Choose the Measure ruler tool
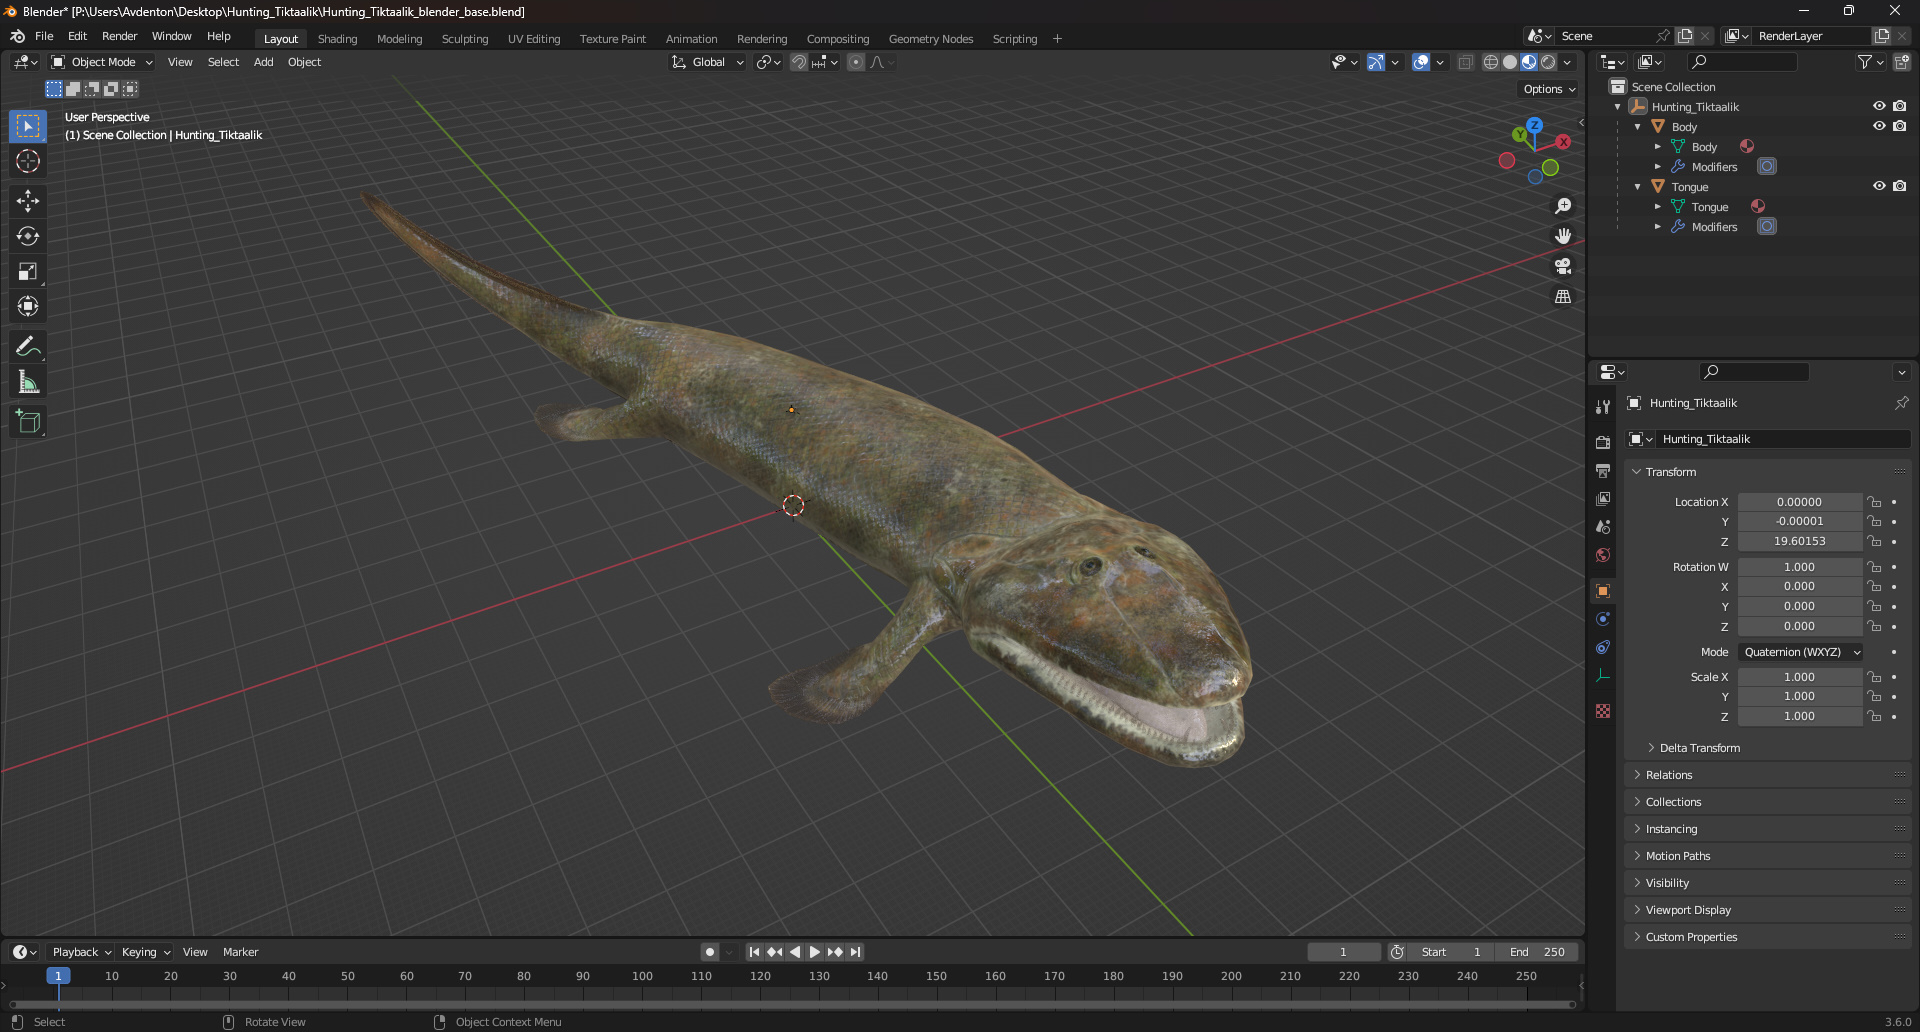Image resolution: width=1920 pixels, height=1032 pixels. 28,382
